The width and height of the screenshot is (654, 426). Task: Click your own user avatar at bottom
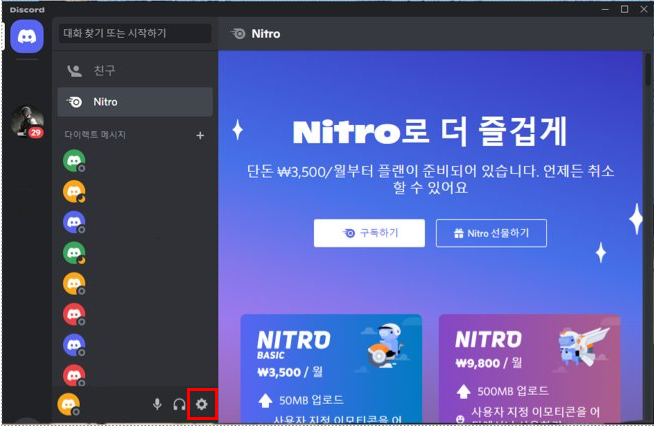pos(69,404)
